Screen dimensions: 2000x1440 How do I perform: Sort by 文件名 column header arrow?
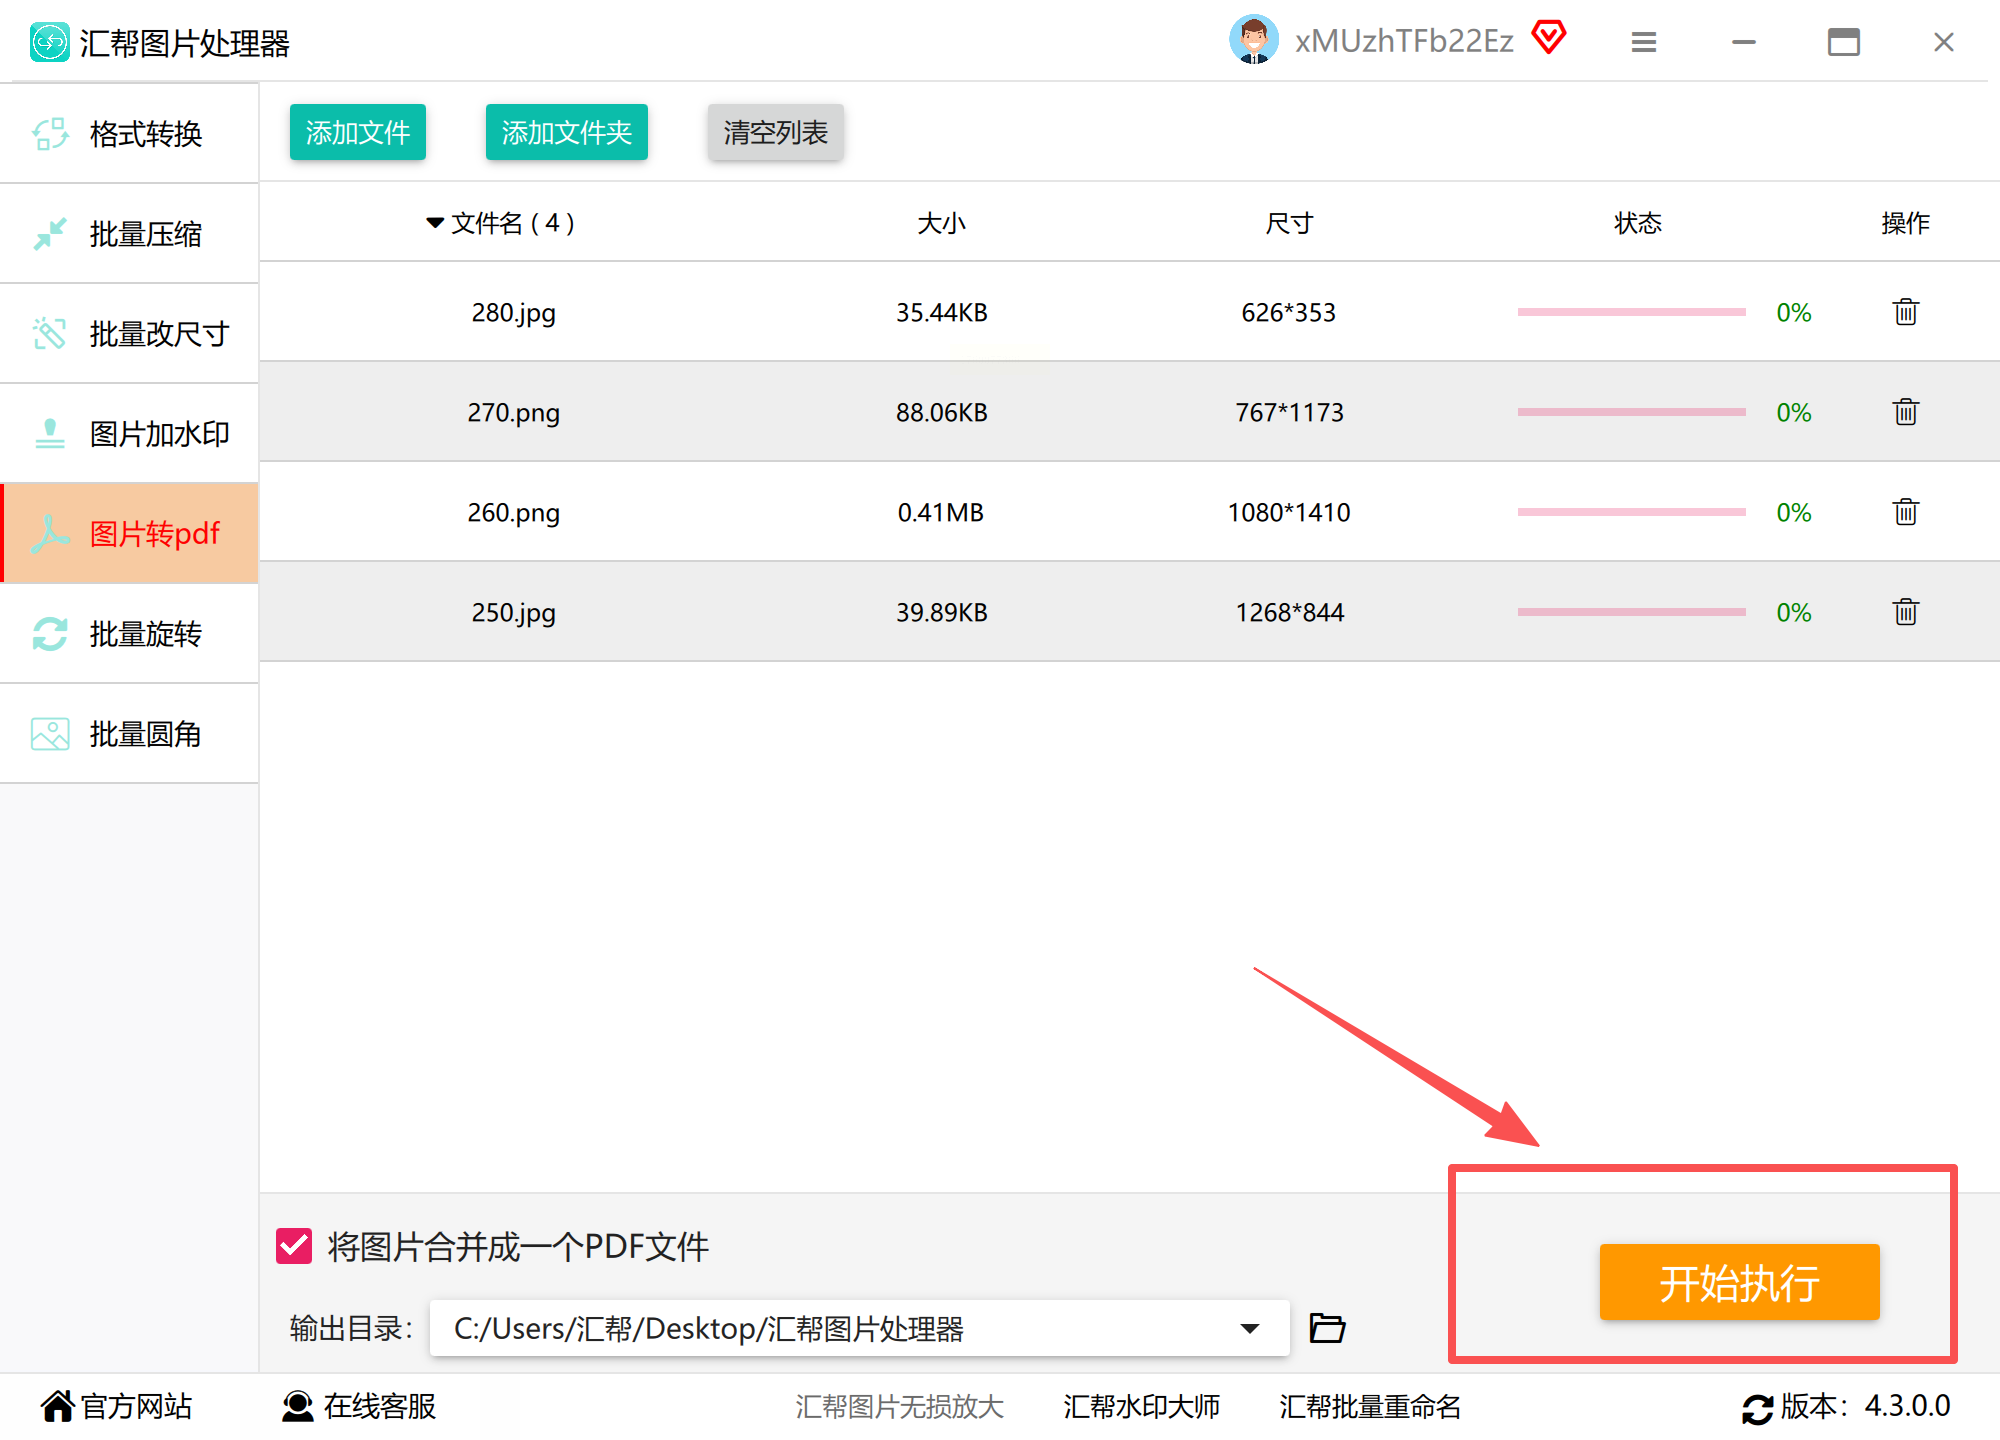coord(435,222)
